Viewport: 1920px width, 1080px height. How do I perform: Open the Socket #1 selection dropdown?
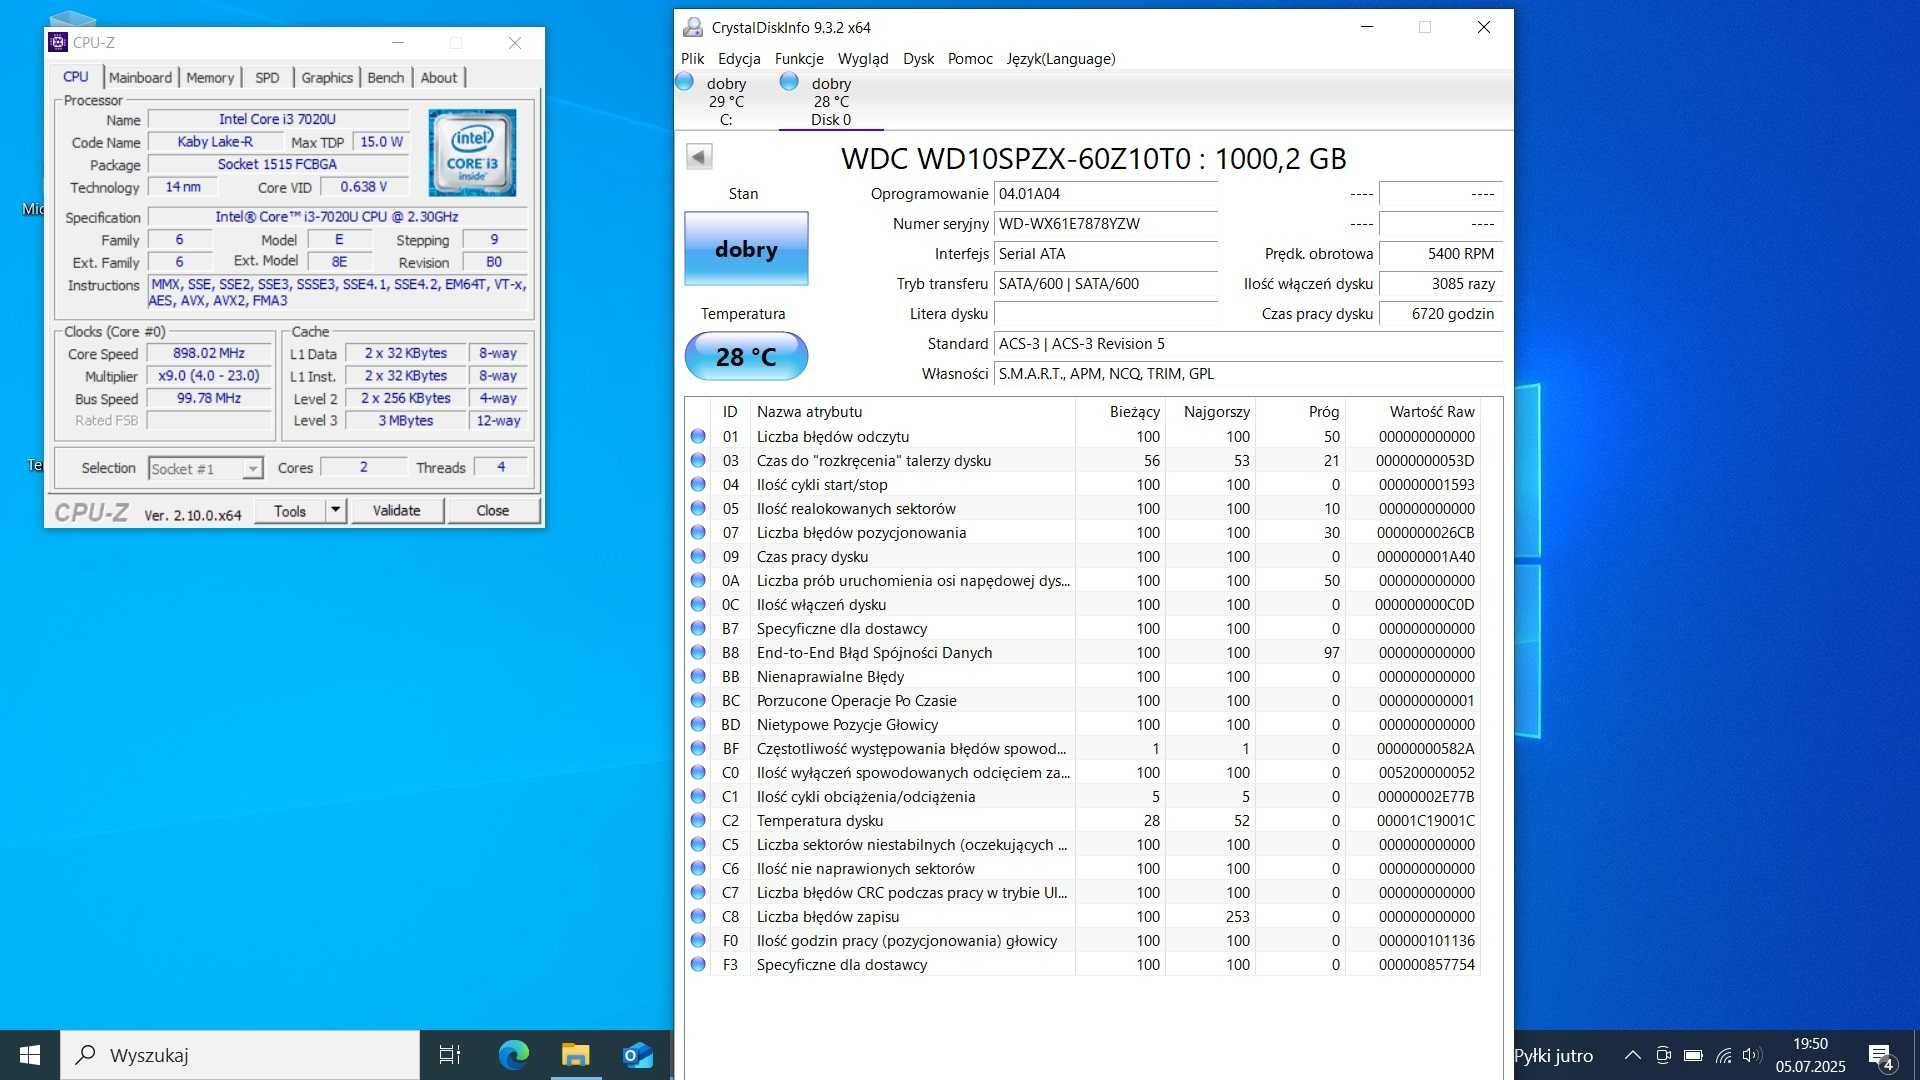pyautogui.click(x=205, y=468)
